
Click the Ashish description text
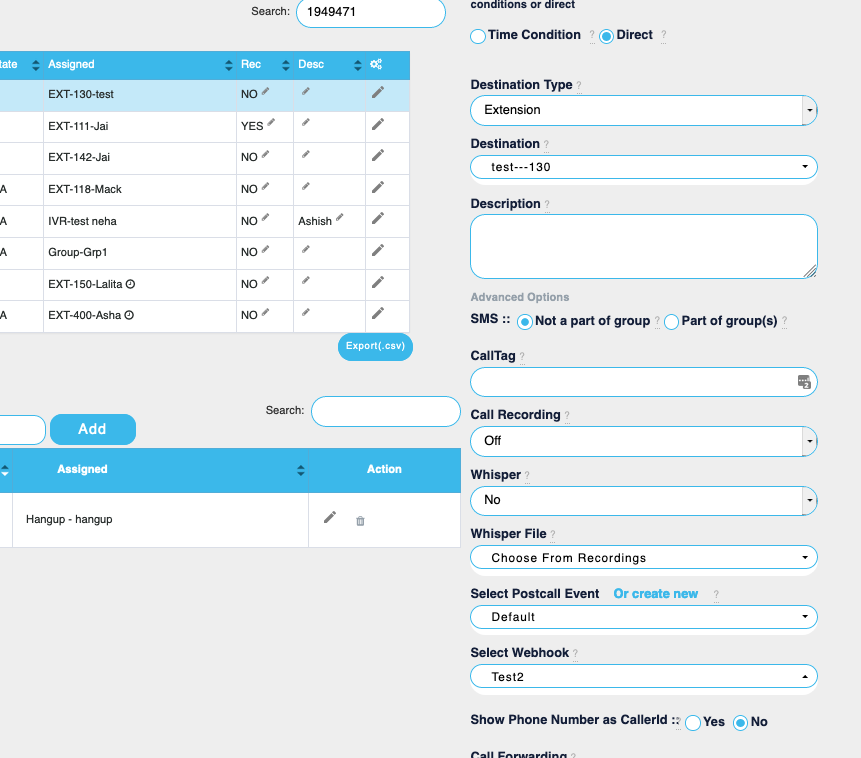(315, 221)
